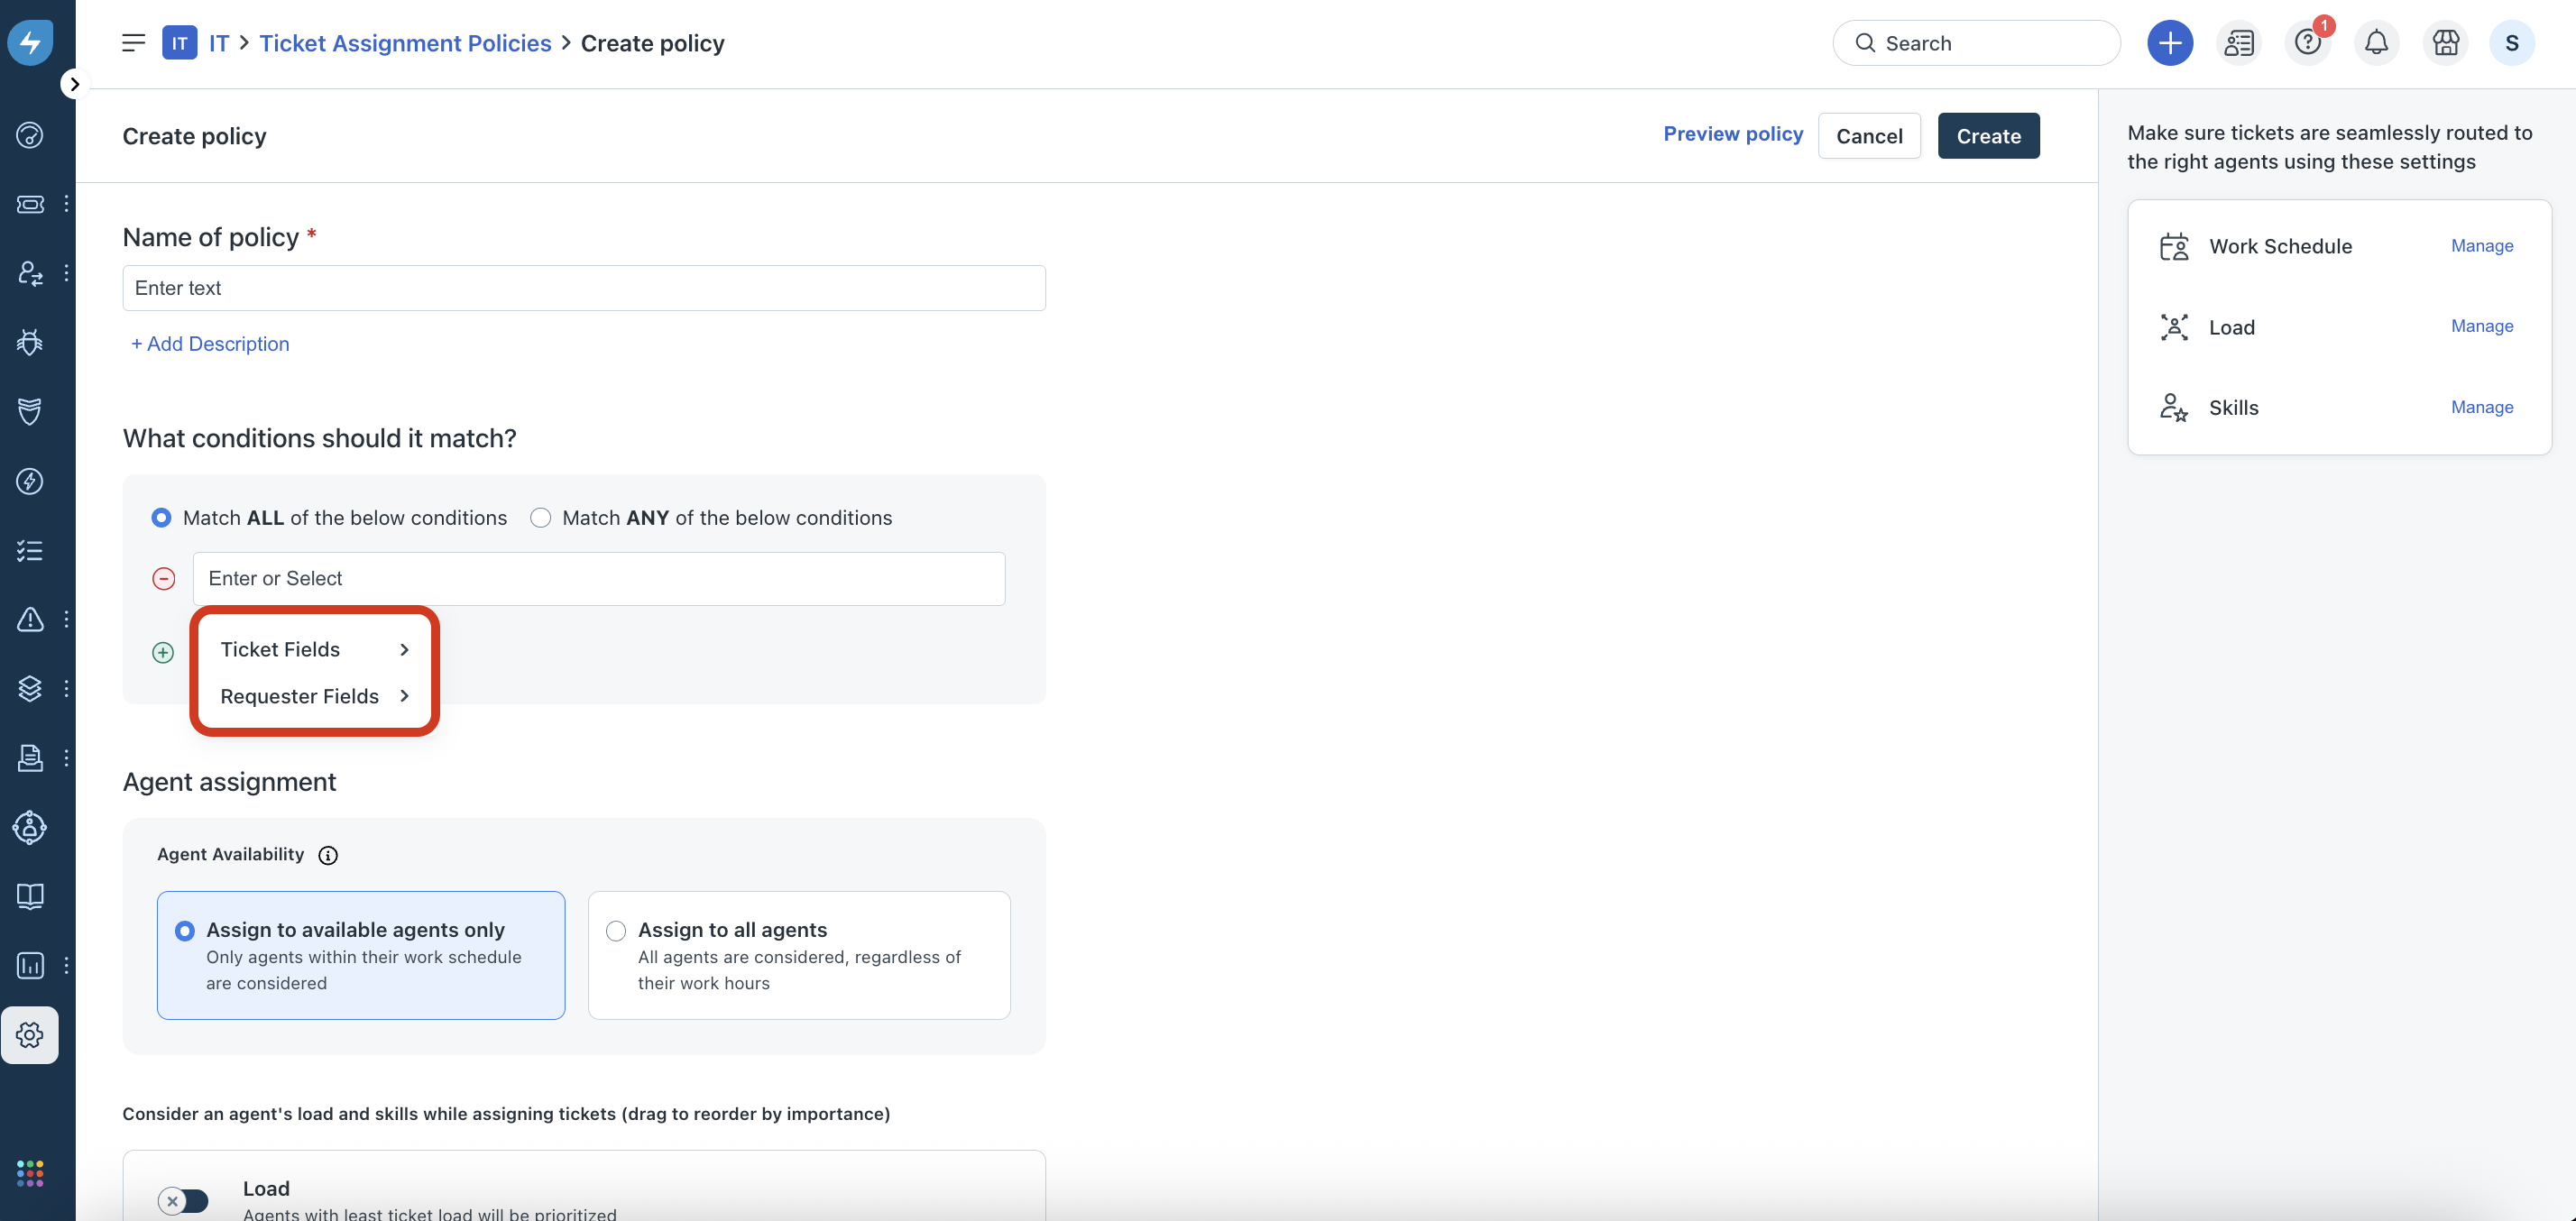Open tickets icon in left sidebar
Viewport: 2576px width, 1221px height.
(x=30, y=204)
